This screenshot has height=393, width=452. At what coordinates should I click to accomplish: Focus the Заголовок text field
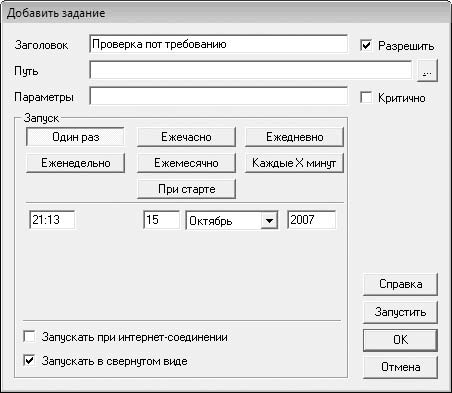point(218,44)
